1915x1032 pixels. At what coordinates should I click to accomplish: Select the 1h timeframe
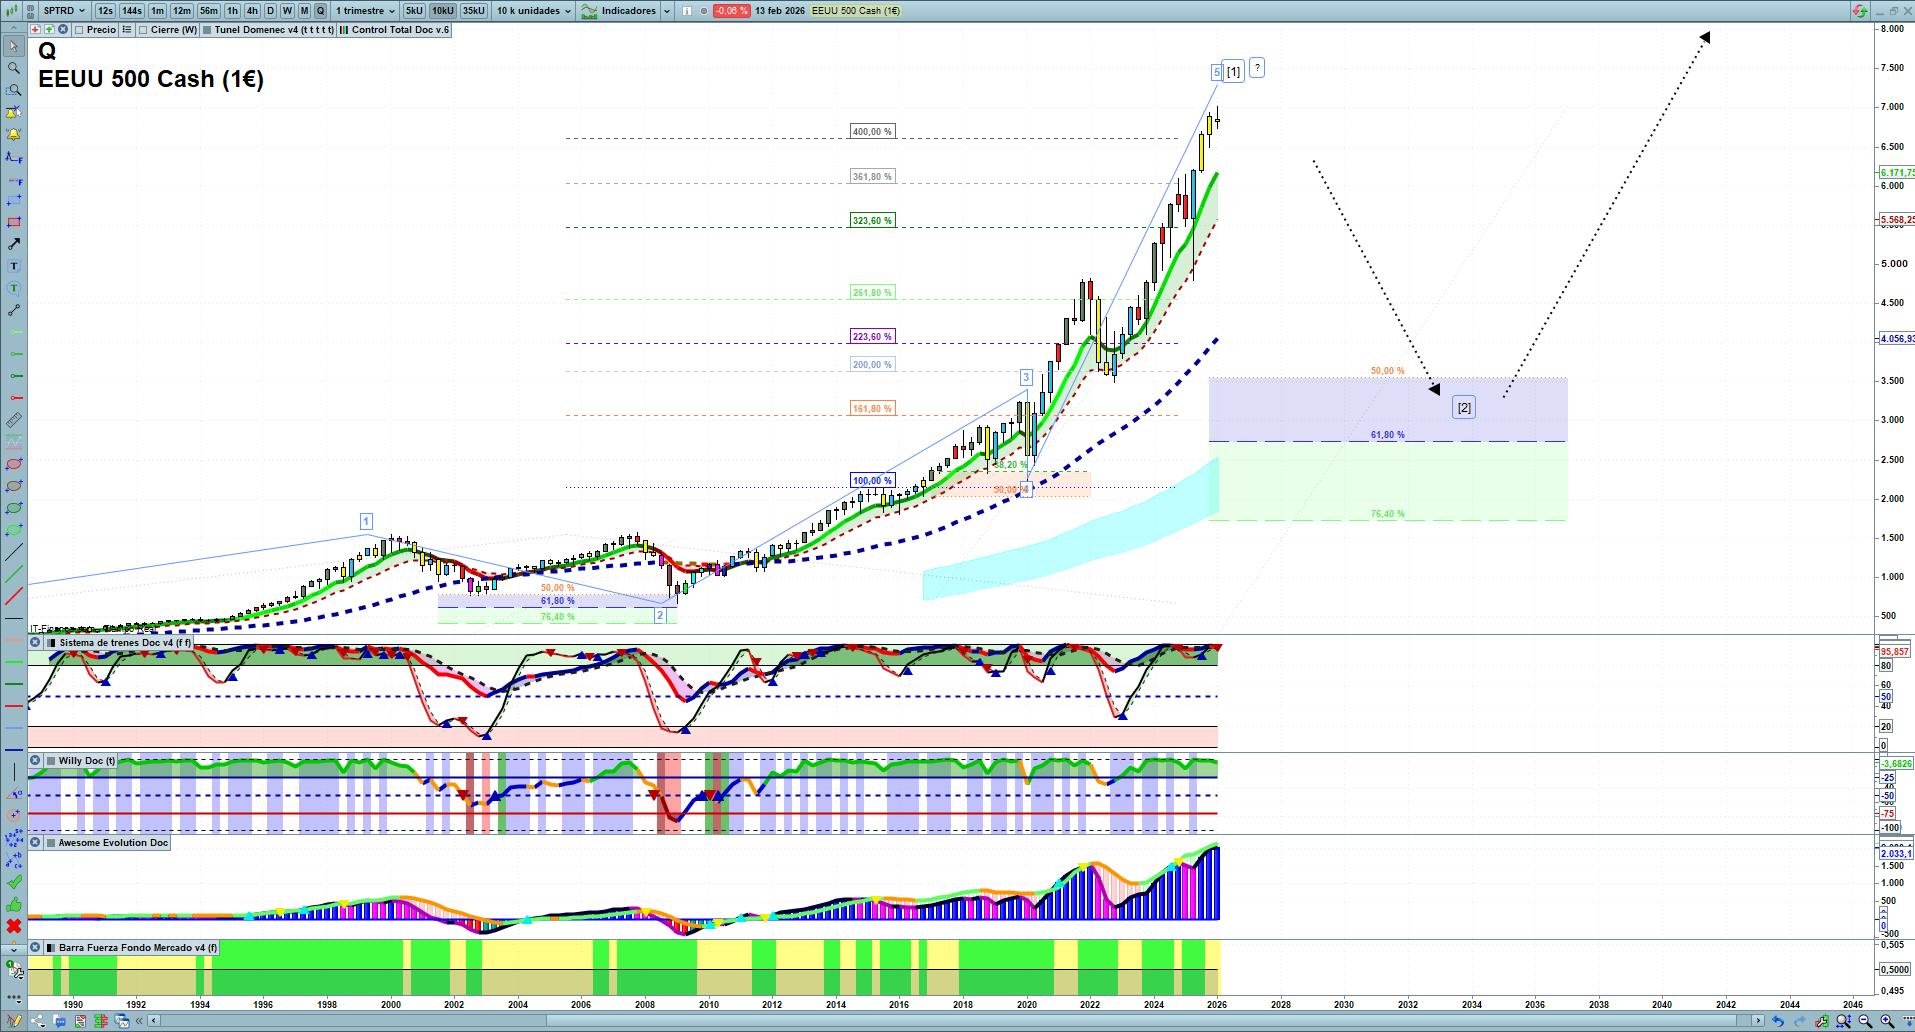pyautogui.click(x=233, y=11)
